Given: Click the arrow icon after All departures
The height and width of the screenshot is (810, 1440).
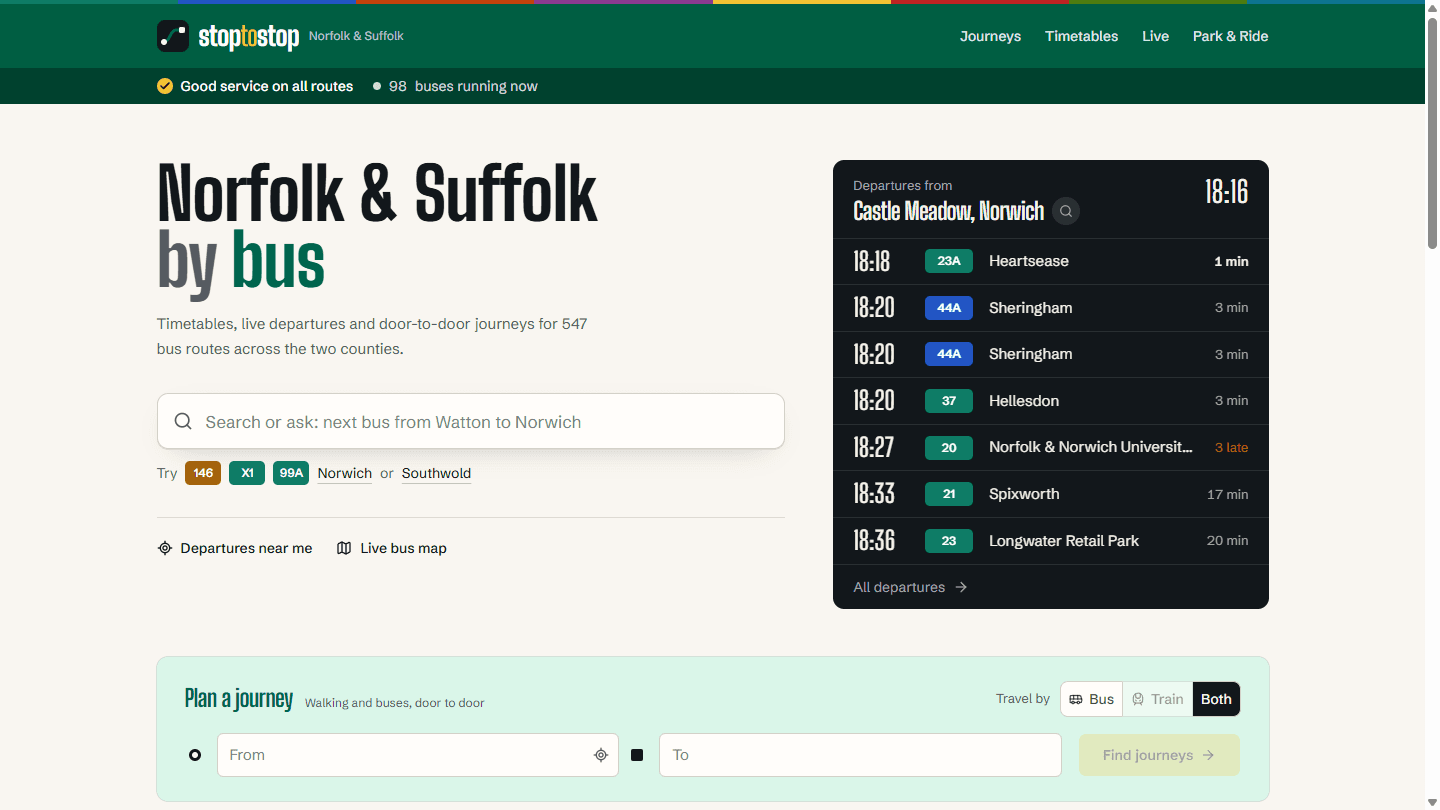Looking at the screenshot, I should click(x=961, y=587).
